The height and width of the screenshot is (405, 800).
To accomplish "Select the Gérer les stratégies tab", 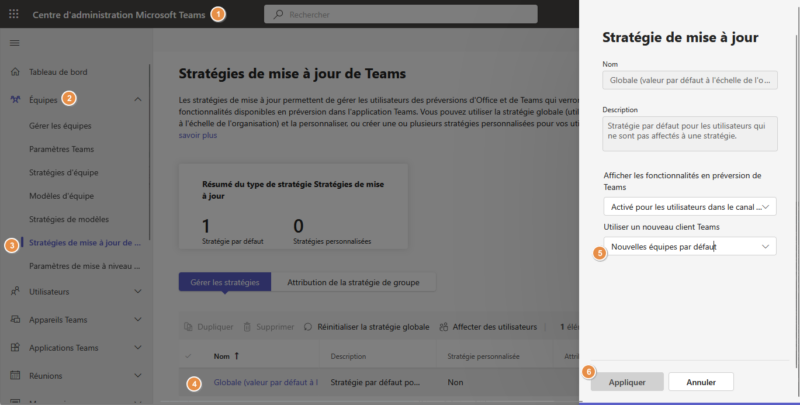I will (224, 282).
